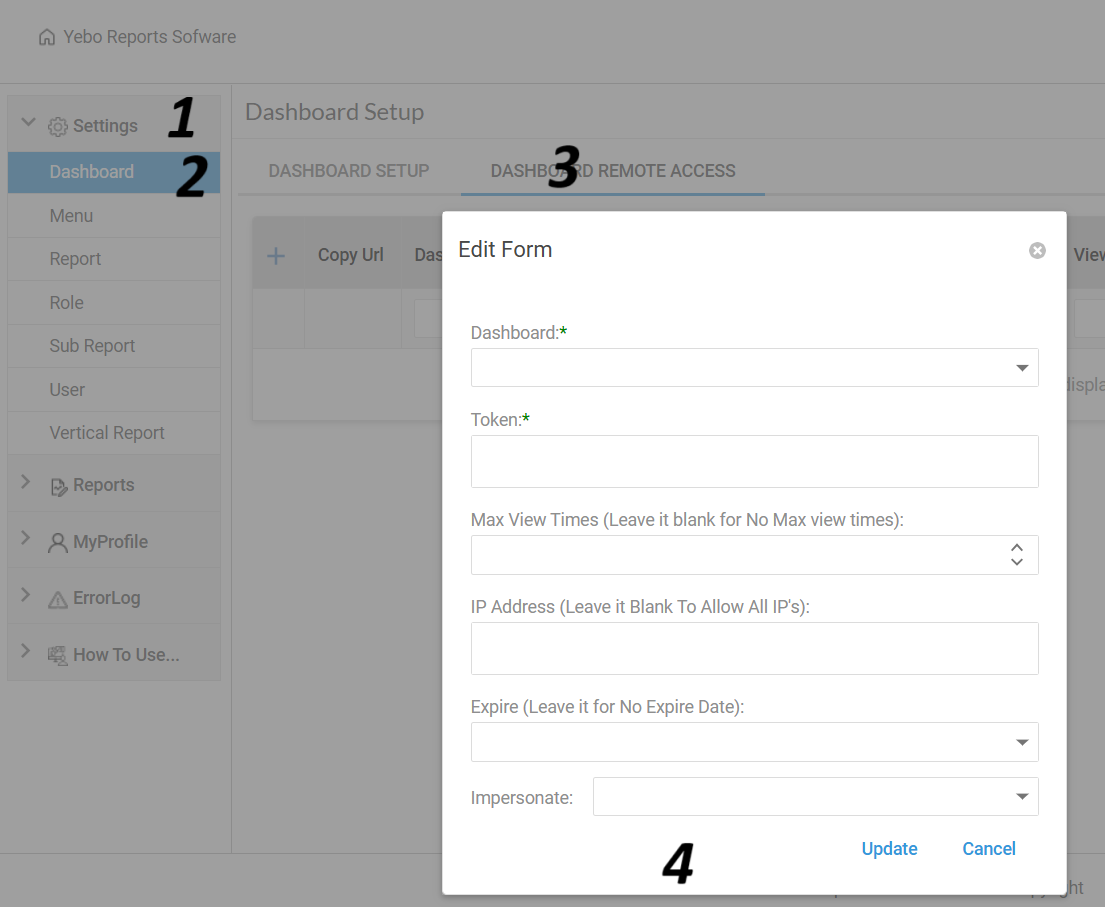Click the Token input field

[755, 462]
